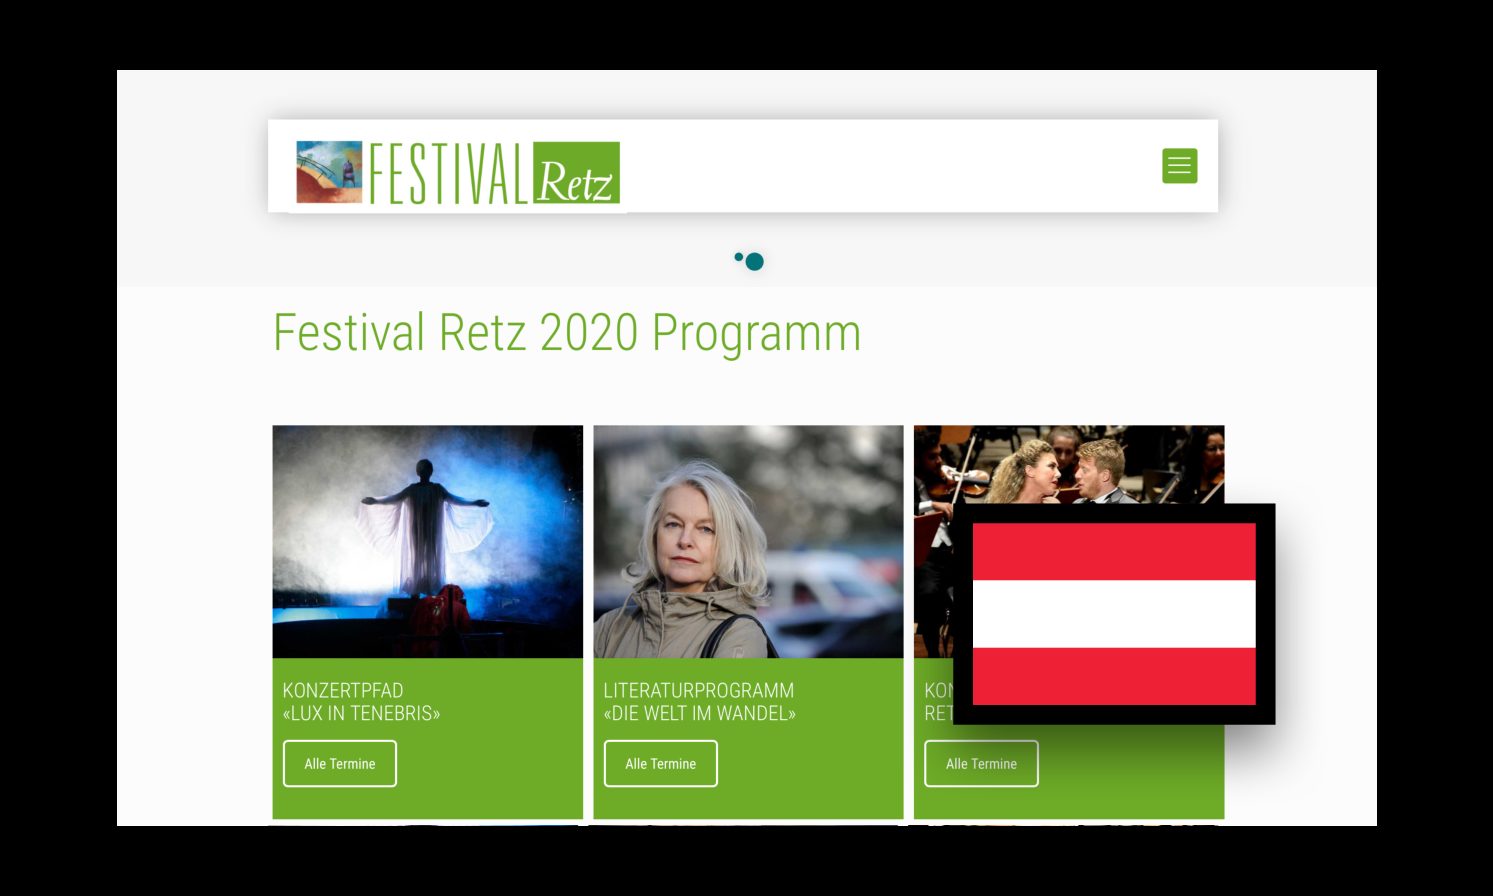Viewport: 1493px width, 896px height.
Task: Click the Austrian flag overlay image
Action: [1114, 614]
